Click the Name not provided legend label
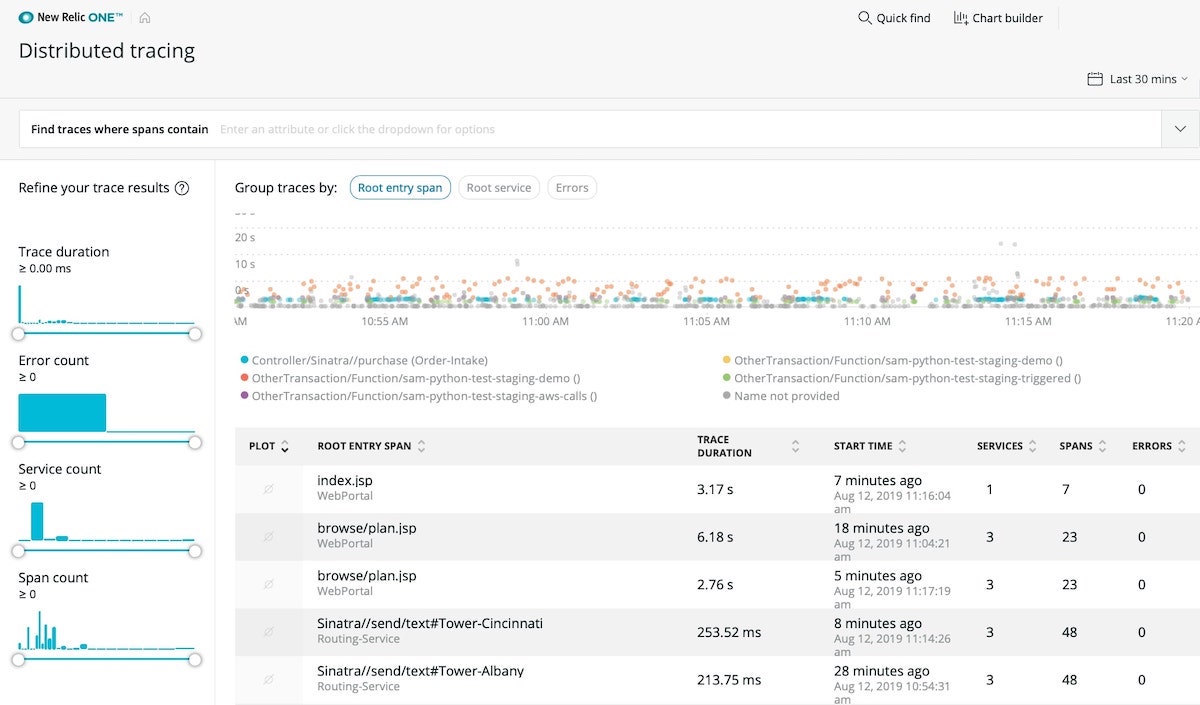This screenshot has width=1200, height=705. 787,397
